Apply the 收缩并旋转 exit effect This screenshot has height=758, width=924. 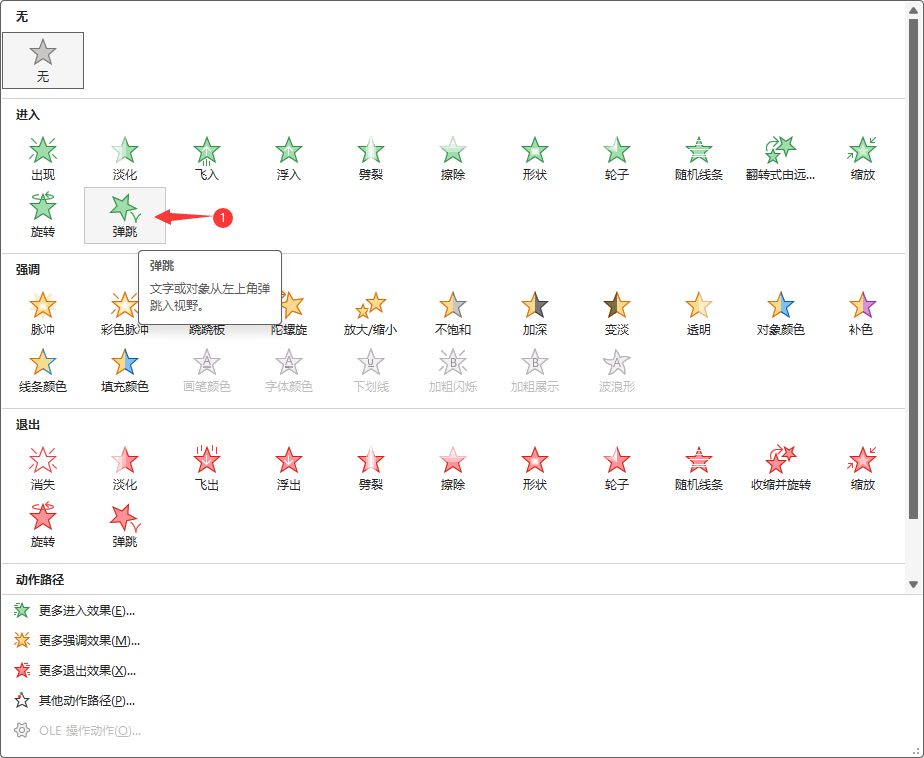click(x=780, y=469)
